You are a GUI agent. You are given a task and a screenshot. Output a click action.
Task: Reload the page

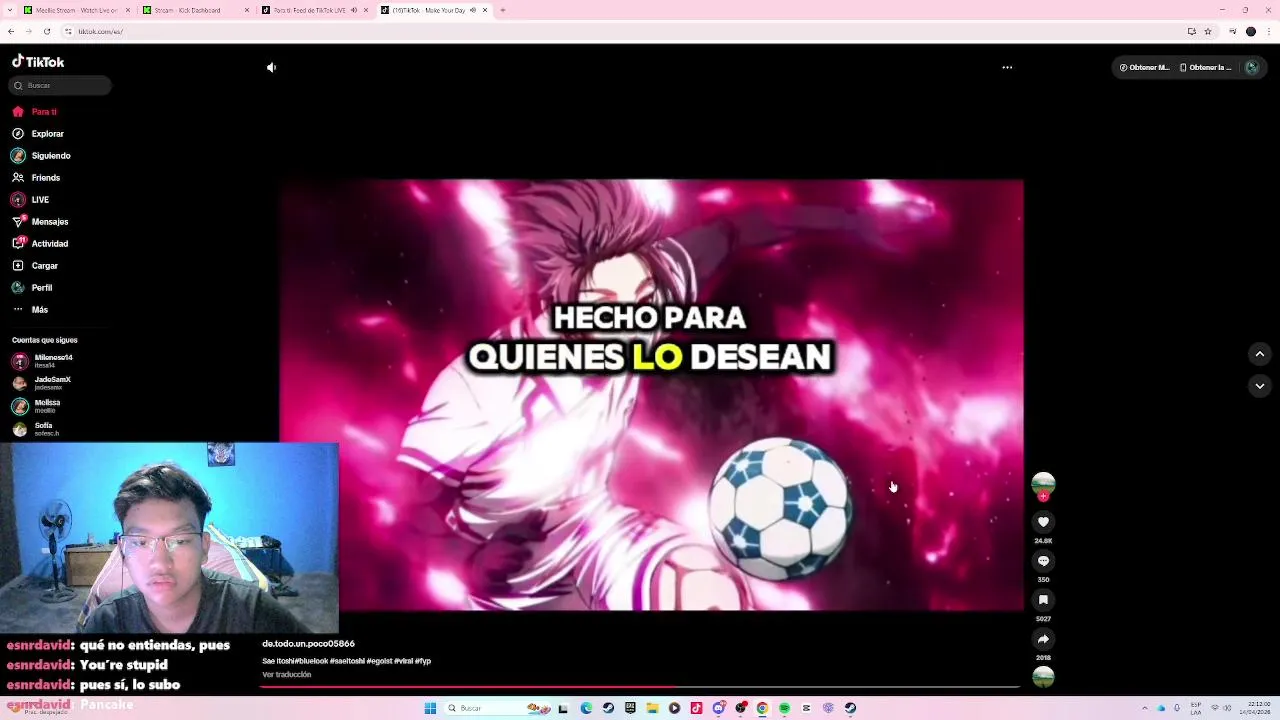(x=47, y=32)
